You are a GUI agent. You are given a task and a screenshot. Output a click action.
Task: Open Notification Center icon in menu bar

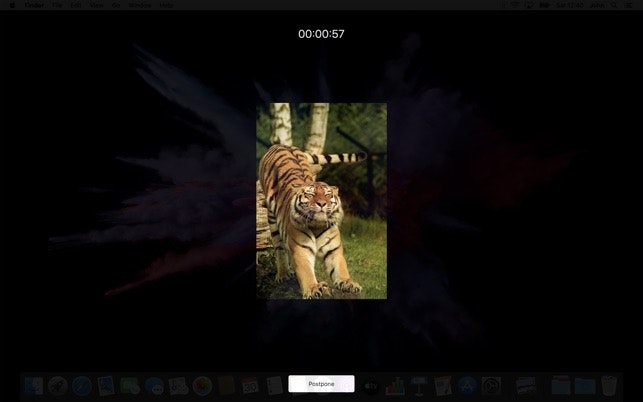pos(628,5)
